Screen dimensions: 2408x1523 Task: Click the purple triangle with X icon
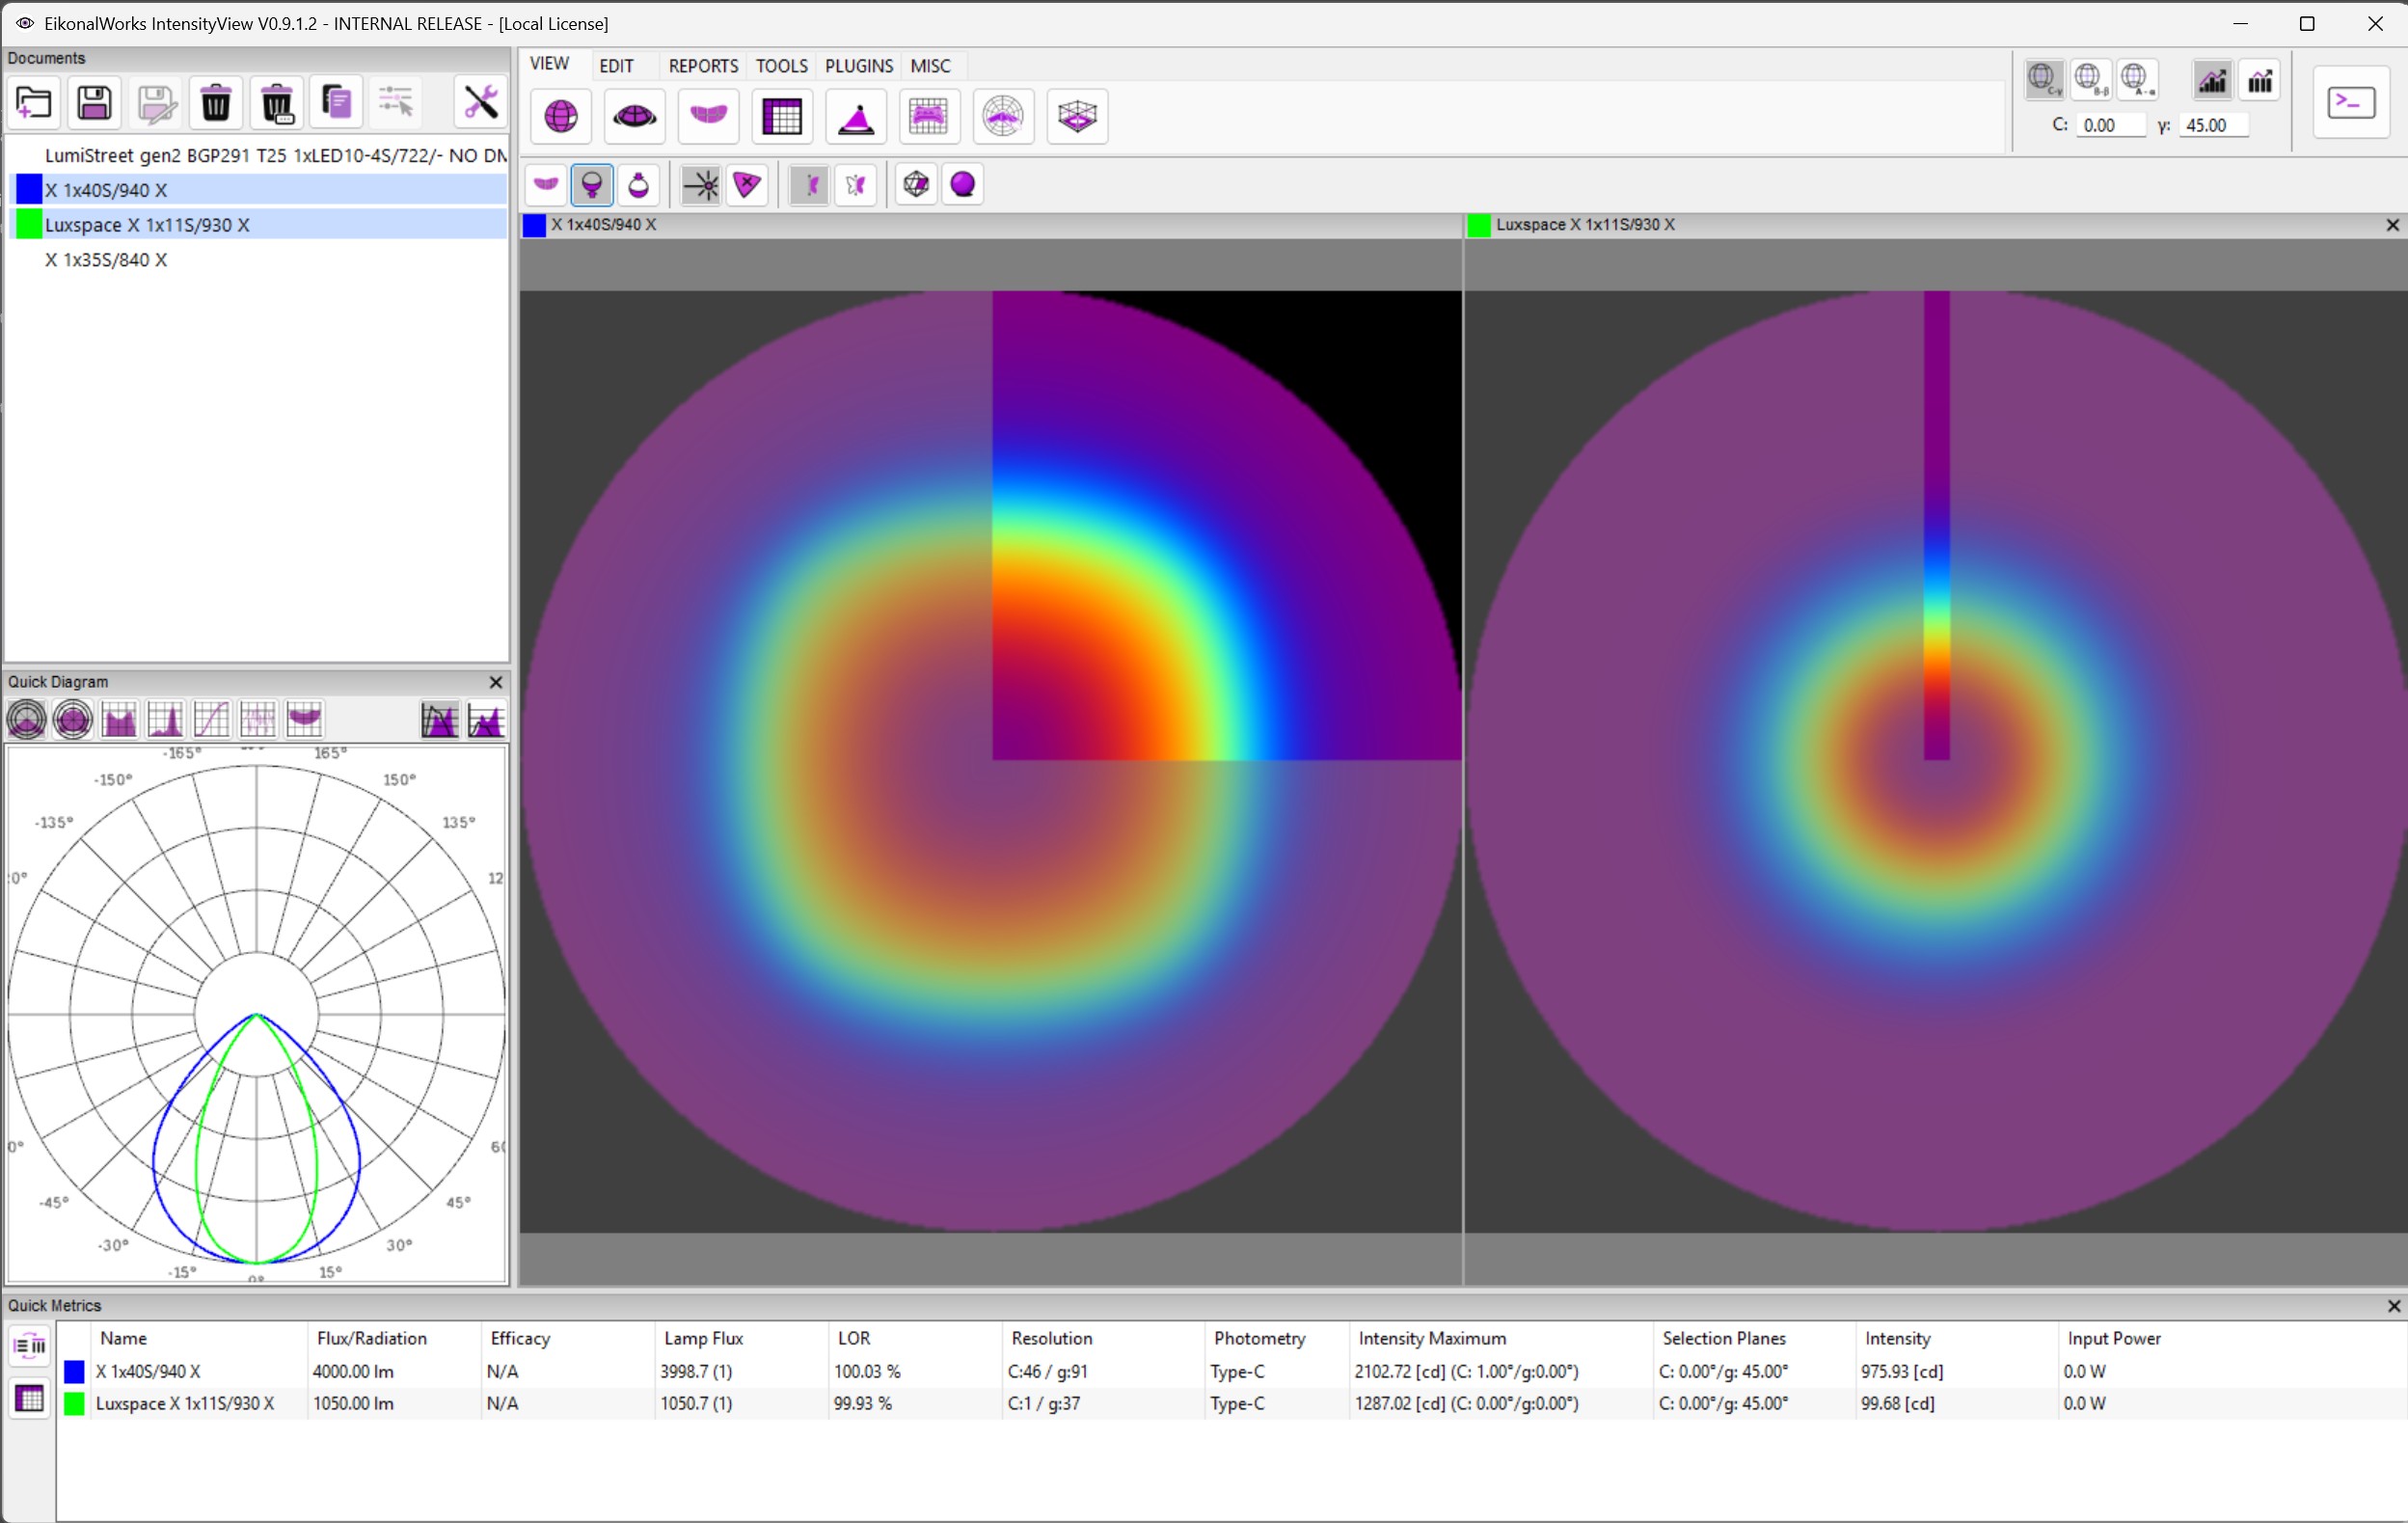[x=748, y=185]
